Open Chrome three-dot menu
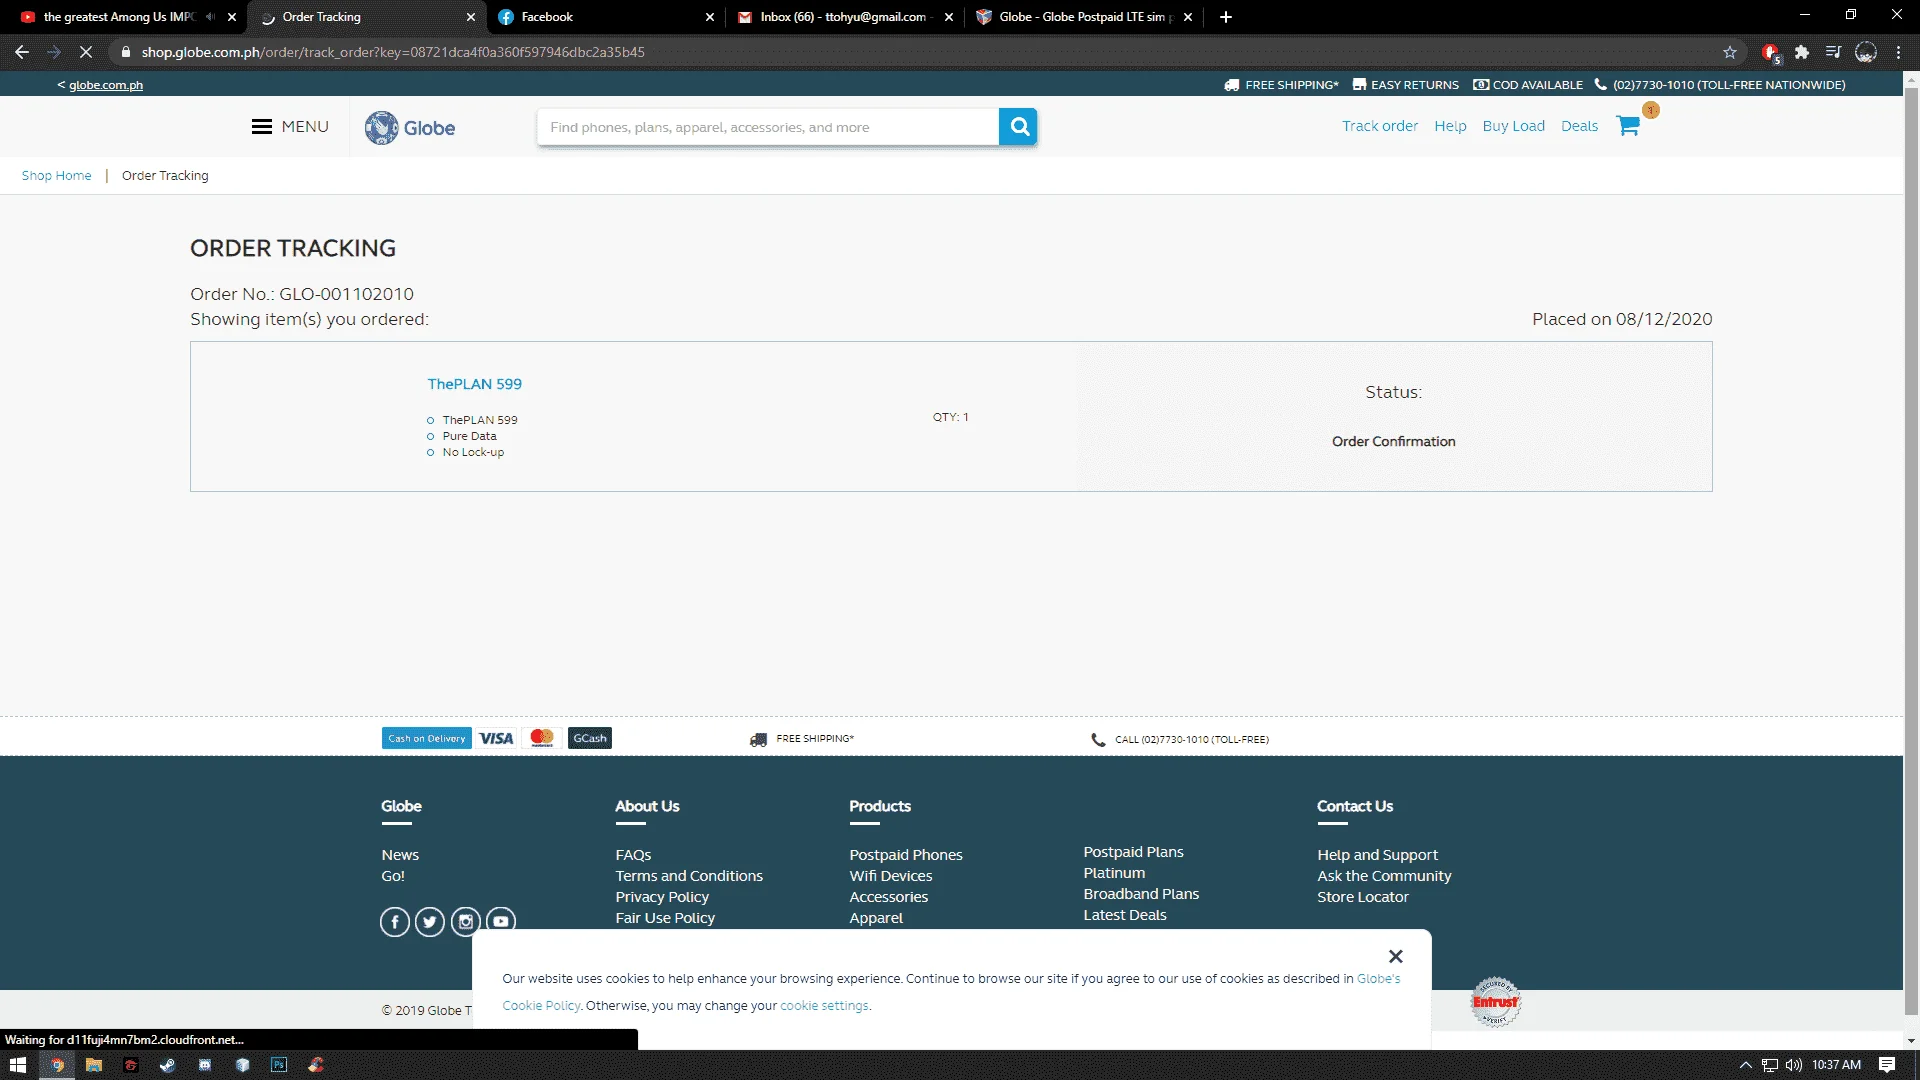 1898,52
